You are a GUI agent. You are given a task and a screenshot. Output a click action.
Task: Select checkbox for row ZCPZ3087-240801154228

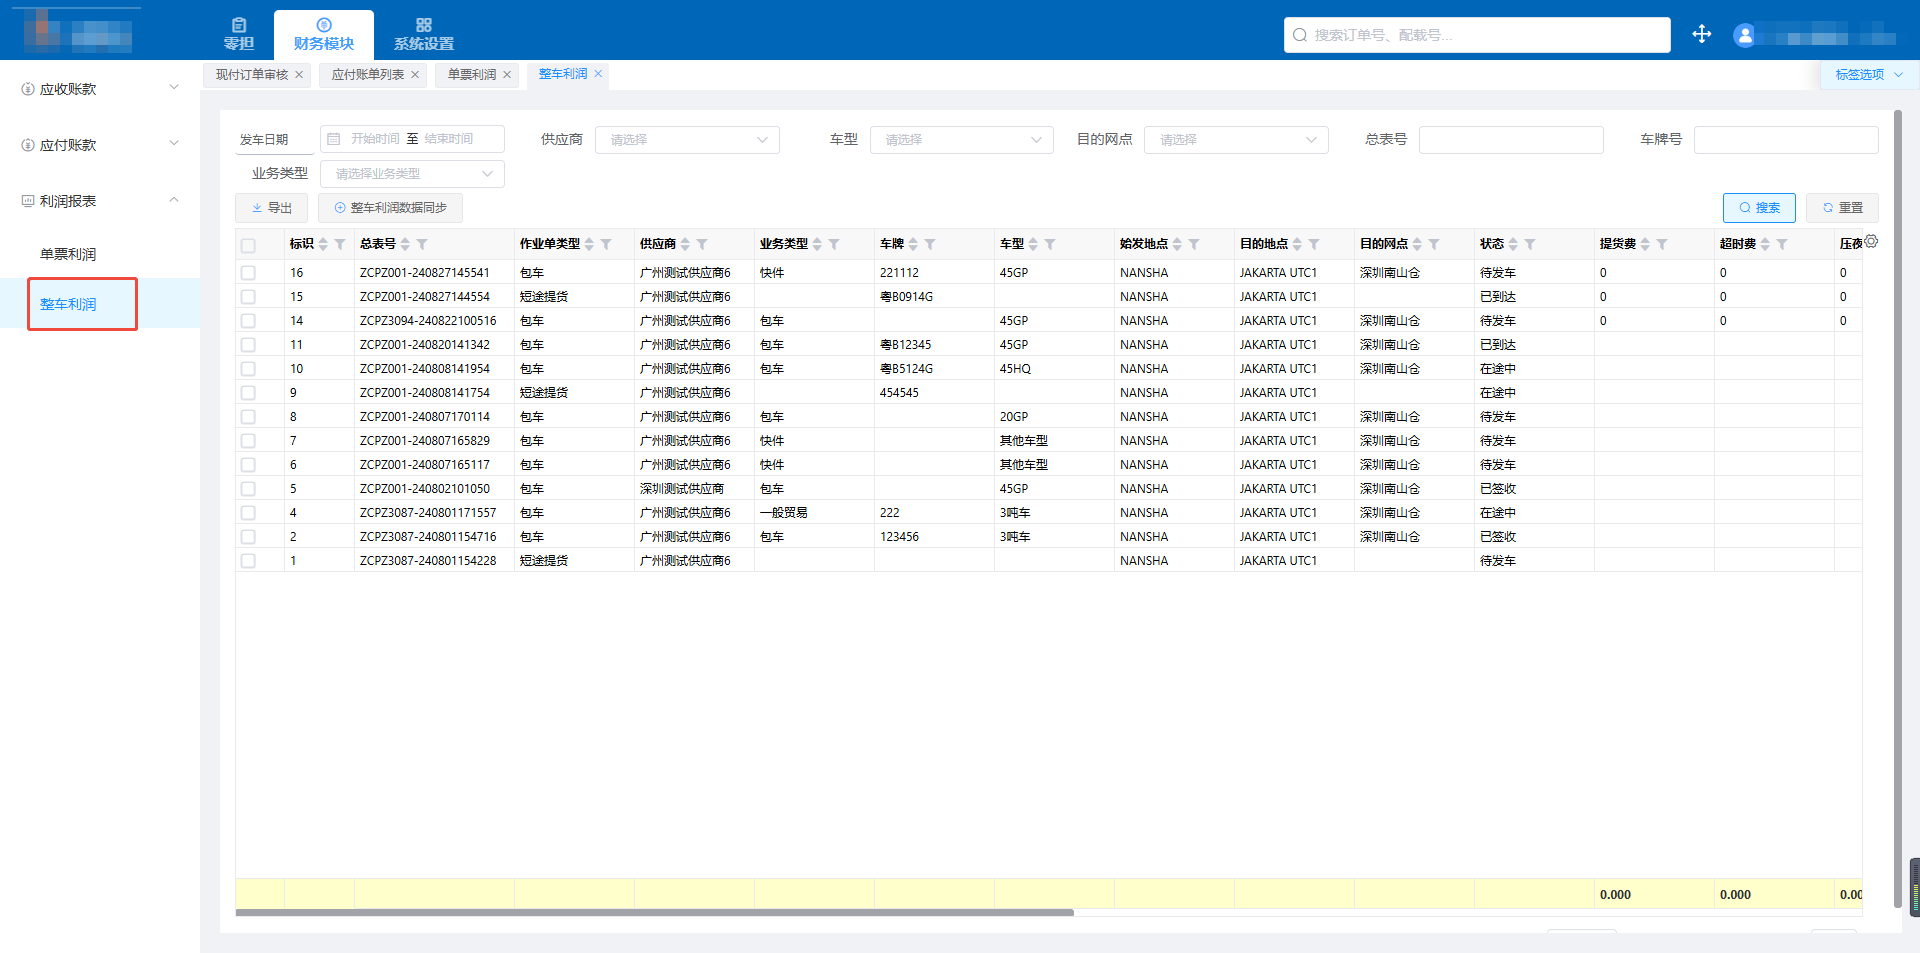pos(248,561)
